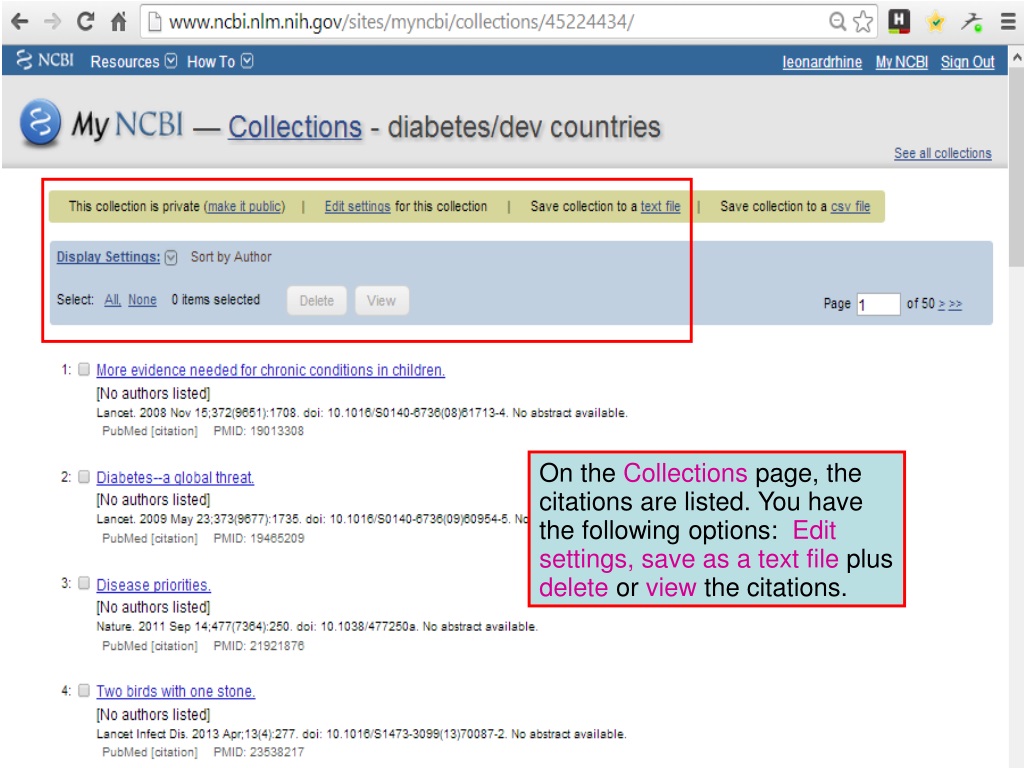Image resolution: width=1024 pixels, height=768 pixels.
Task: Click the Sort by Author text
Action: (231, 257)
